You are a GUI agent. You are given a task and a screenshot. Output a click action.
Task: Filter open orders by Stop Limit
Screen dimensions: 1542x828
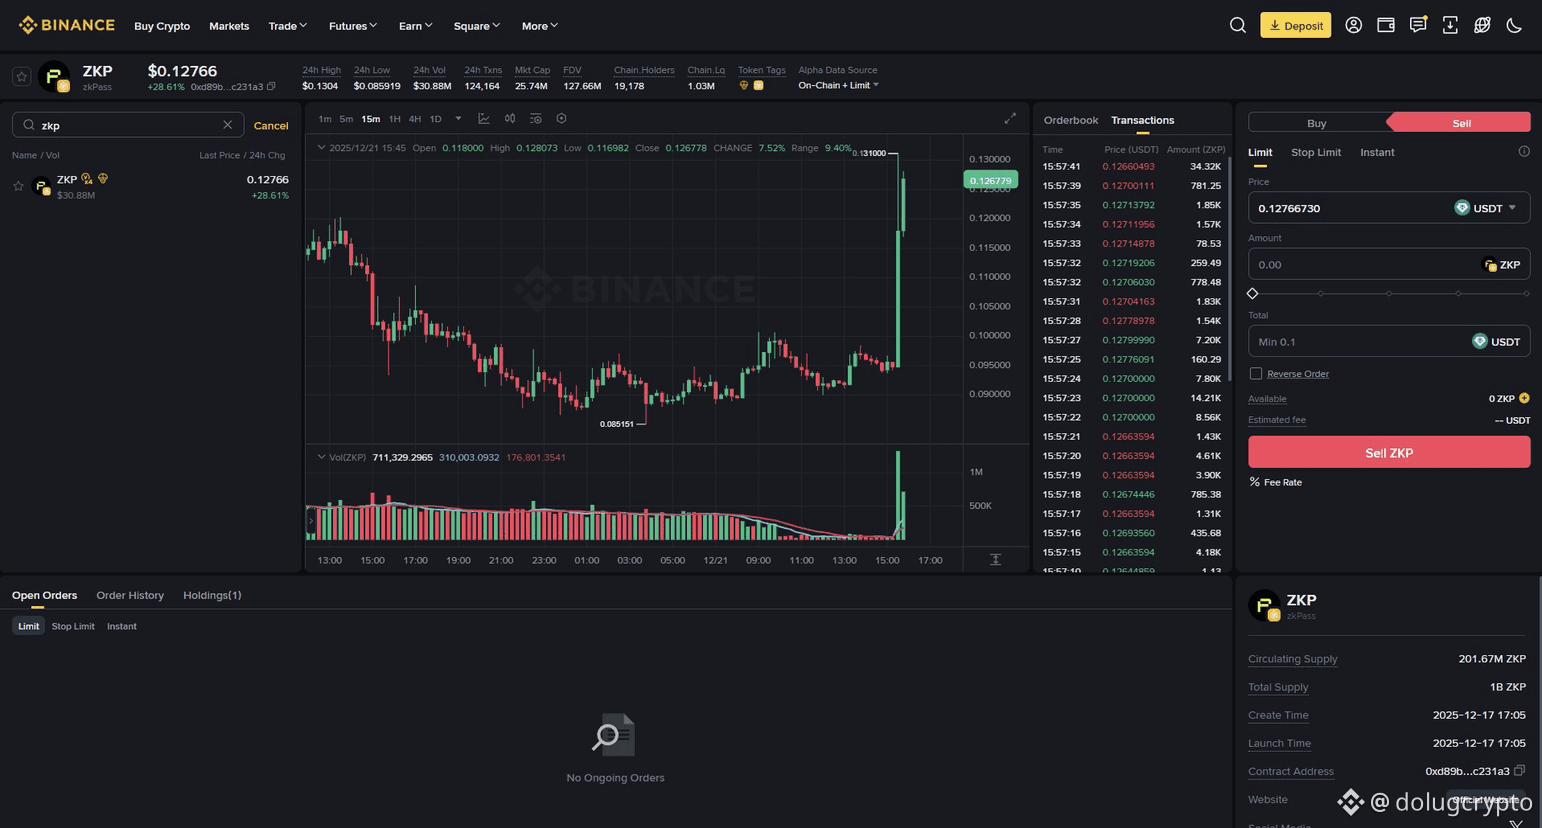pyautogui.click(x=73, y=626)
